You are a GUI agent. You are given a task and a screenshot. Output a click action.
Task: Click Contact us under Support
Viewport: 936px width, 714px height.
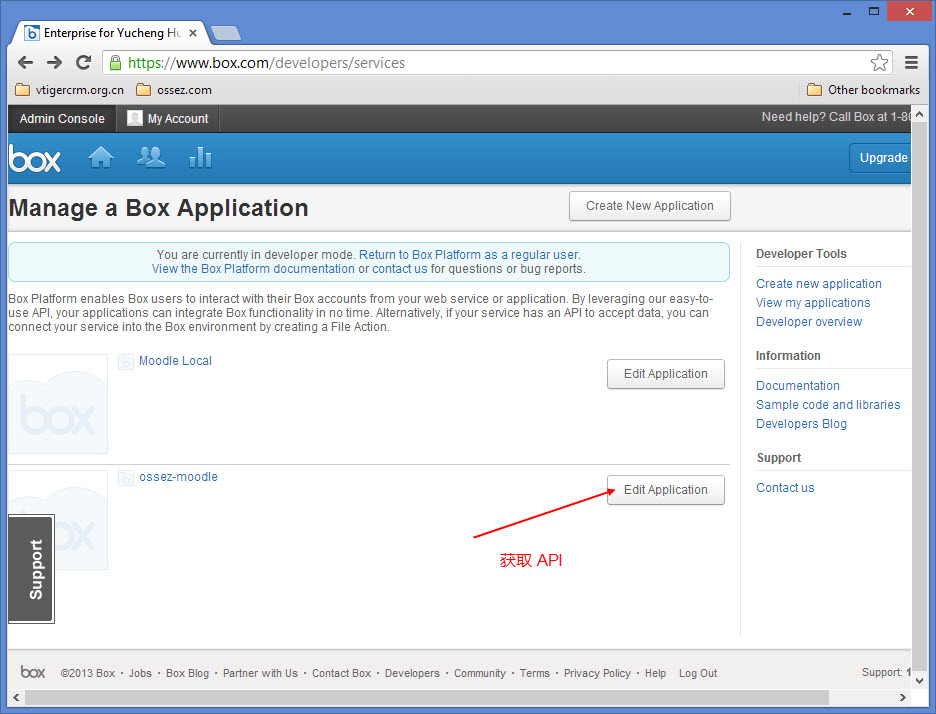point(785,488)
